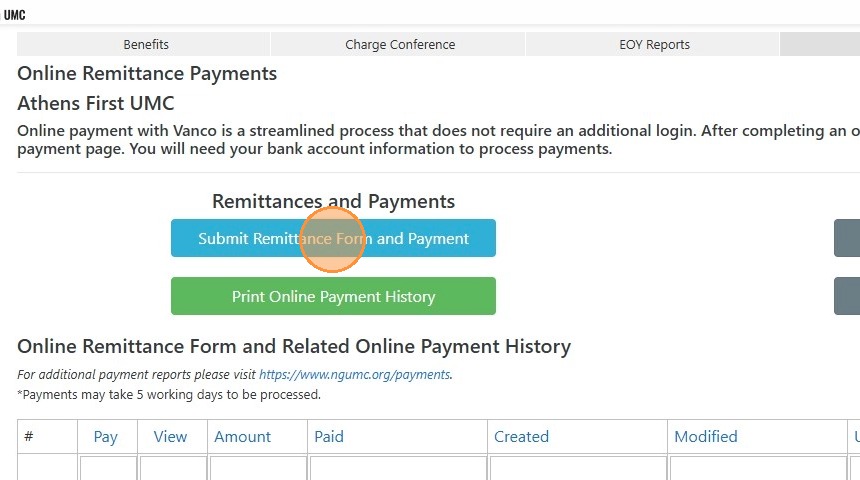
Task: Click first-row cell under Amount column
Action: coord(256,468)
